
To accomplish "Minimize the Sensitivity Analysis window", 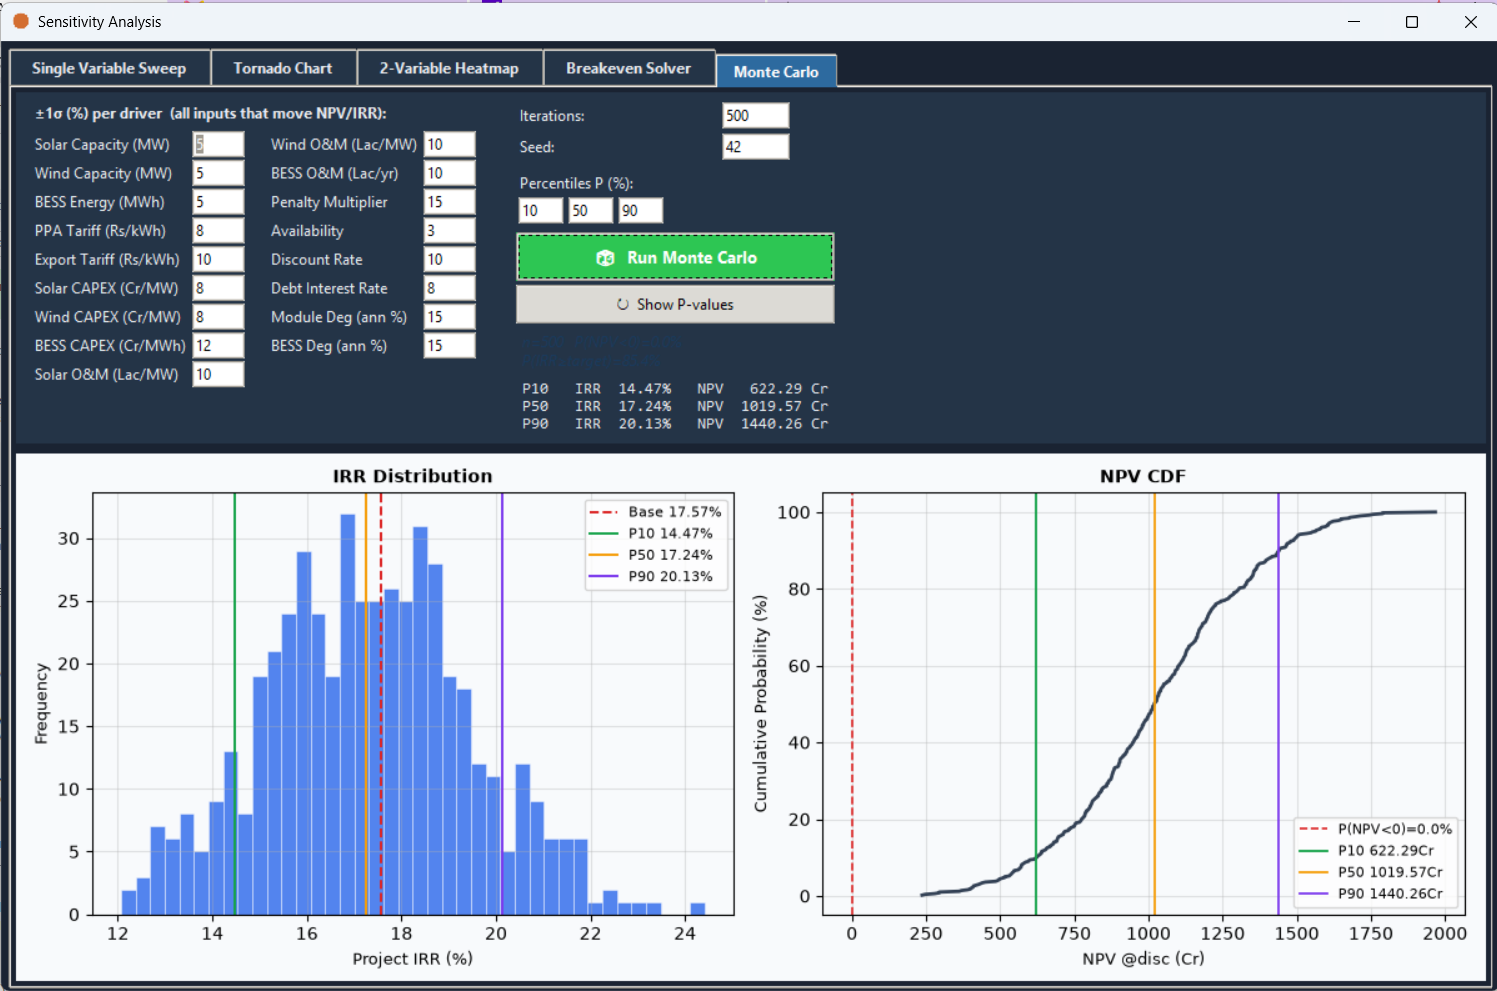I will pos(1354,21).
